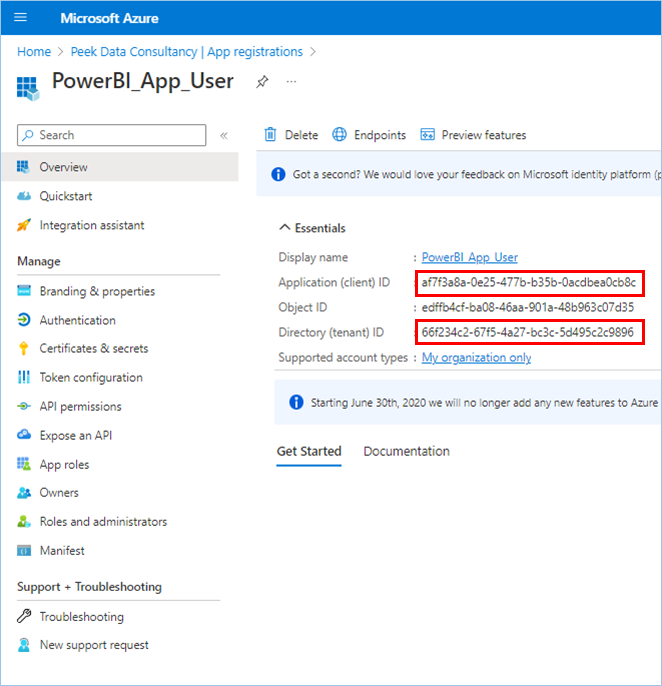Open the hamburger portal menu

tap(21, 18)
